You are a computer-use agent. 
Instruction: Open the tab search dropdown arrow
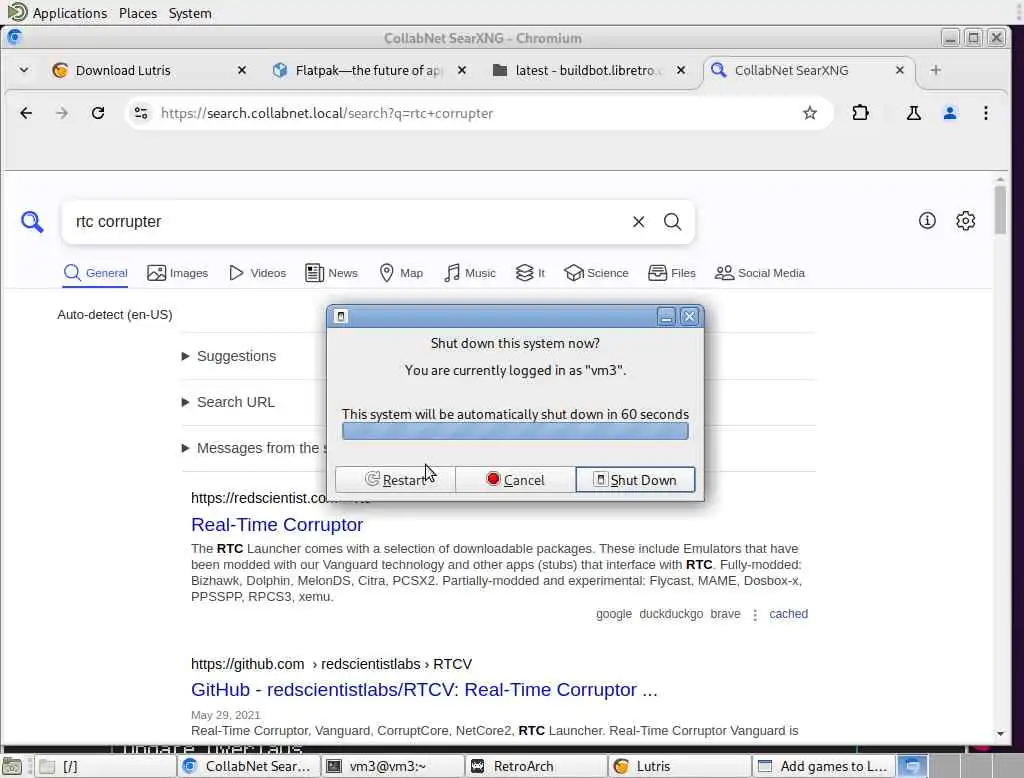point(24,70)
